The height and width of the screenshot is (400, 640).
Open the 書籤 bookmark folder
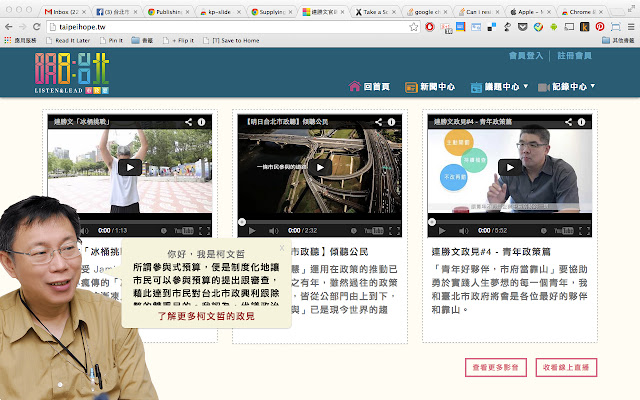point(142,40)
